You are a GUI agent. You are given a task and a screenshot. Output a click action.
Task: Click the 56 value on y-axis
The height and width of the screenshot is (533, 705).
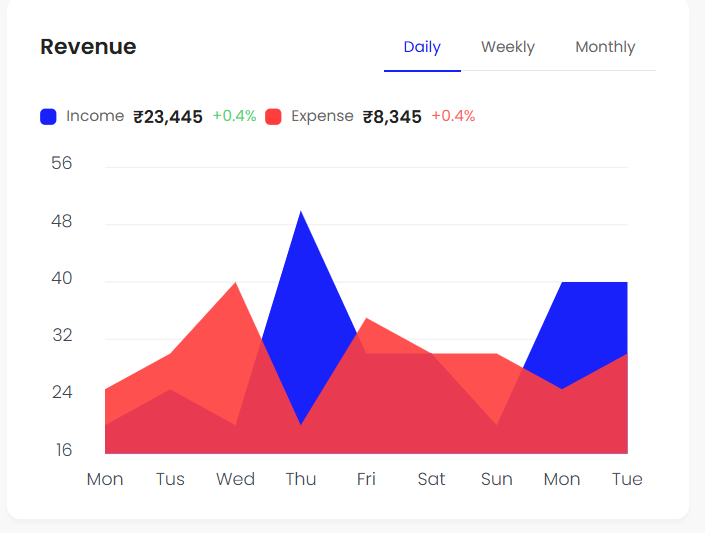tap(62, 164)
